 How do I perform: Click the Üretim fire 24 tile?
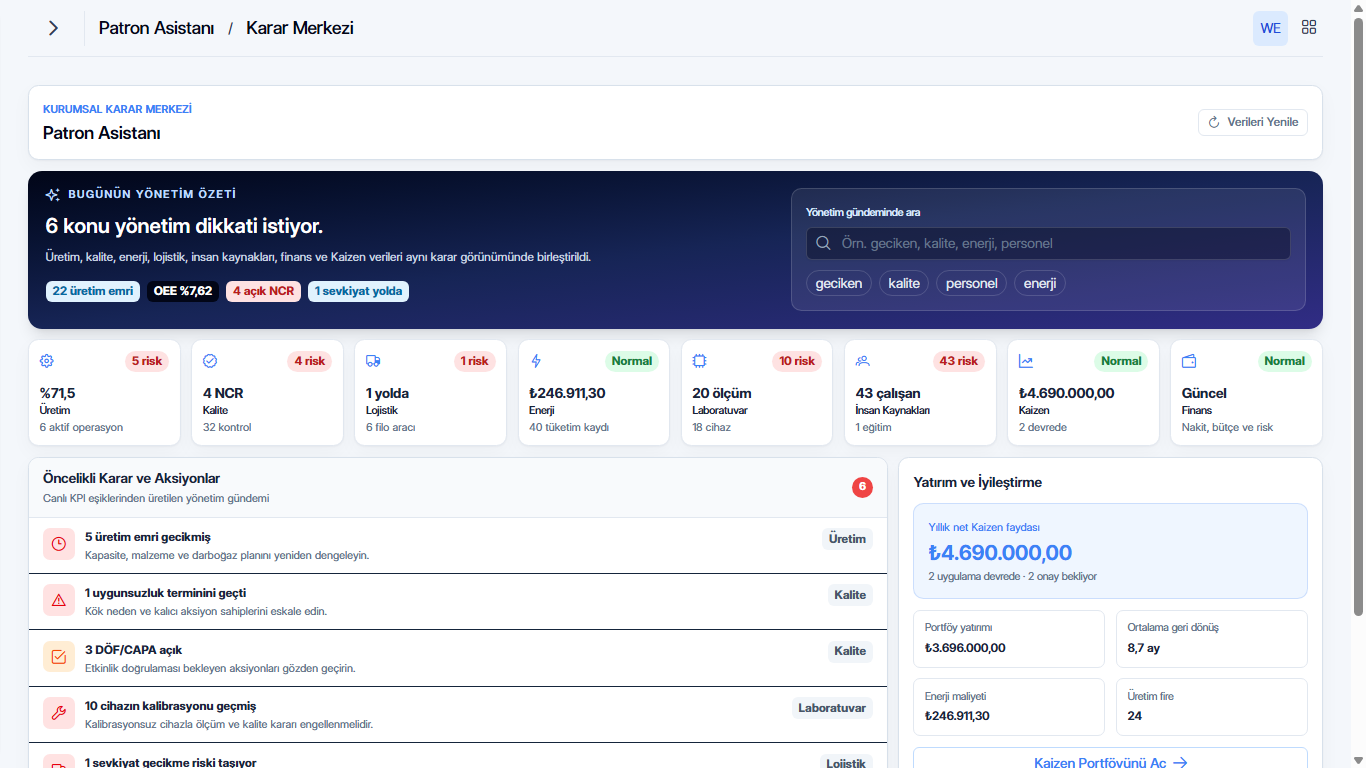pyautogui.click(x=1211, y=707)
